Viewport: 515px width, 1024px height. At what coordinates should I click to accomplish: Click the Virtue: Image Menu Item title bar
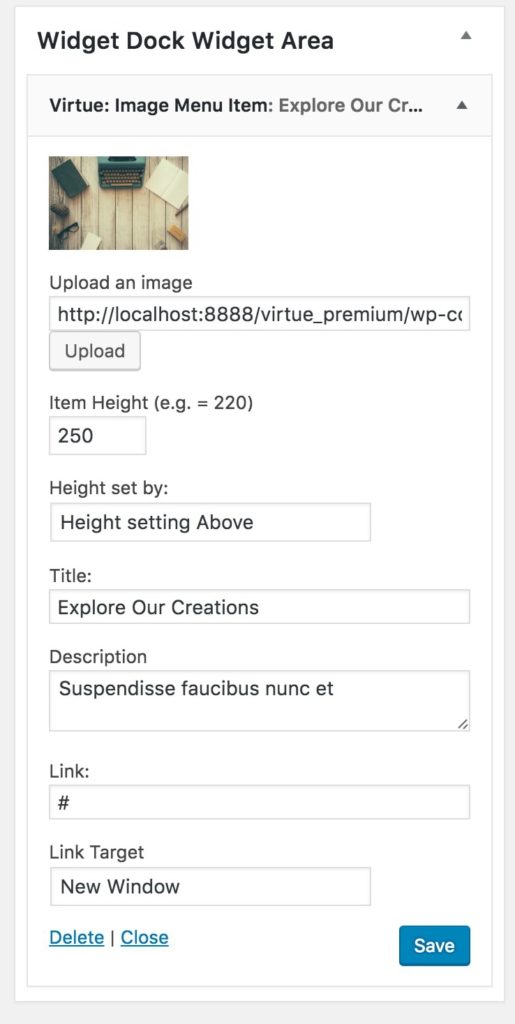coord(259,105)
